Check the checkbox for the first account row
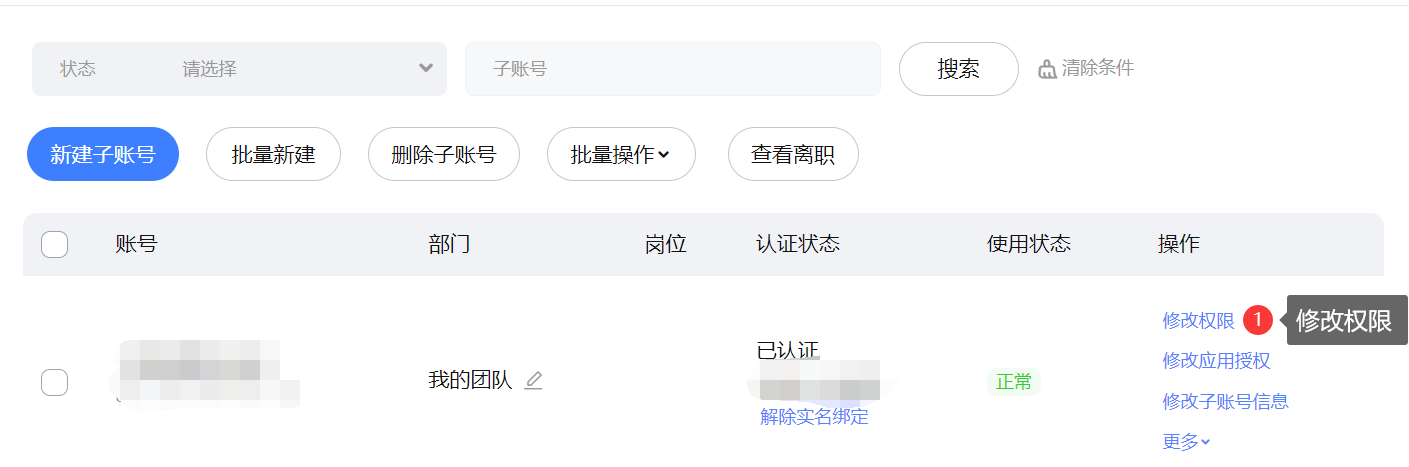Viewport: 1409px width, 467px height. (x=54, y=382)
